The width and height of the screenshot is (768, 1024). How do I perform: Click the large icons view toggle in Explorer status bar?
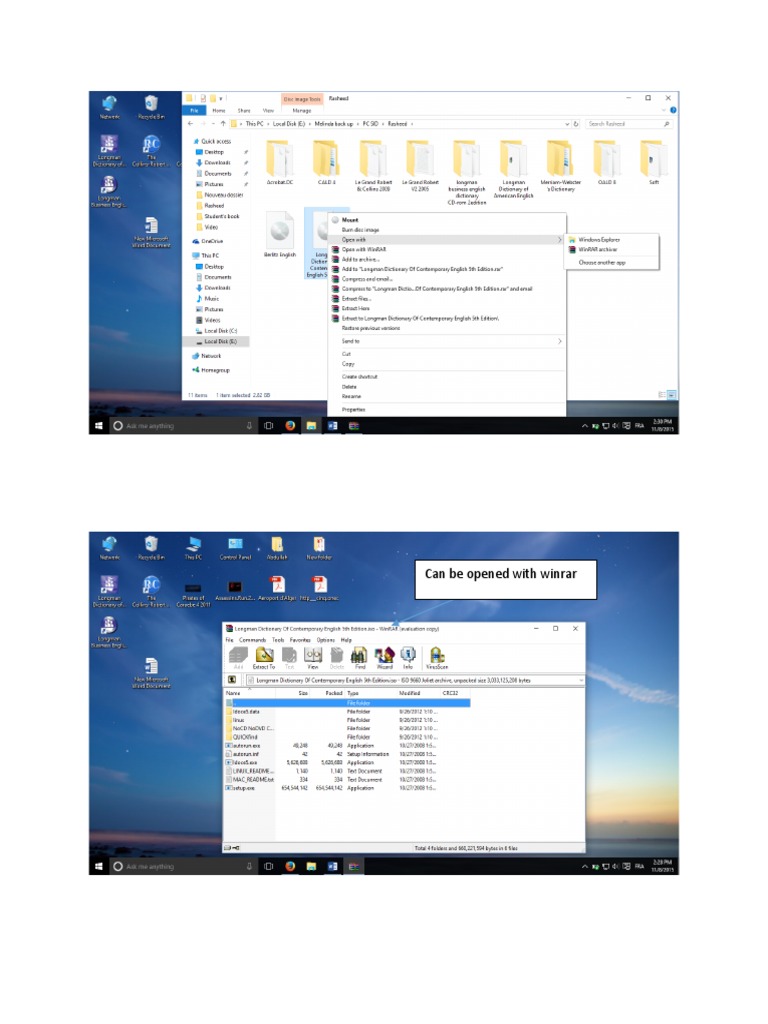tap(671, 395)
